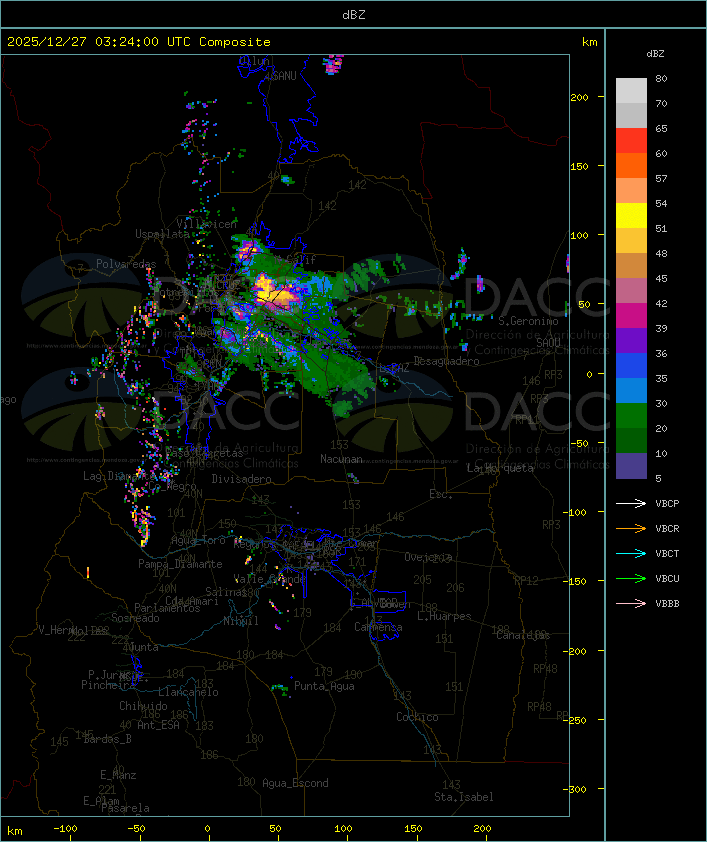707x842 pixels.
Task: Click the timestamp '2025/12/27 03:24:00 UTC Composite'
Action: coord(139,41)
